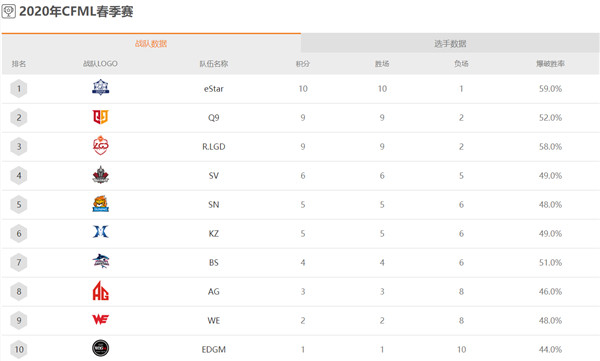Select the 战队数据 tab
The width and height of the screenshot is (600, 361).
click(151, 43)
